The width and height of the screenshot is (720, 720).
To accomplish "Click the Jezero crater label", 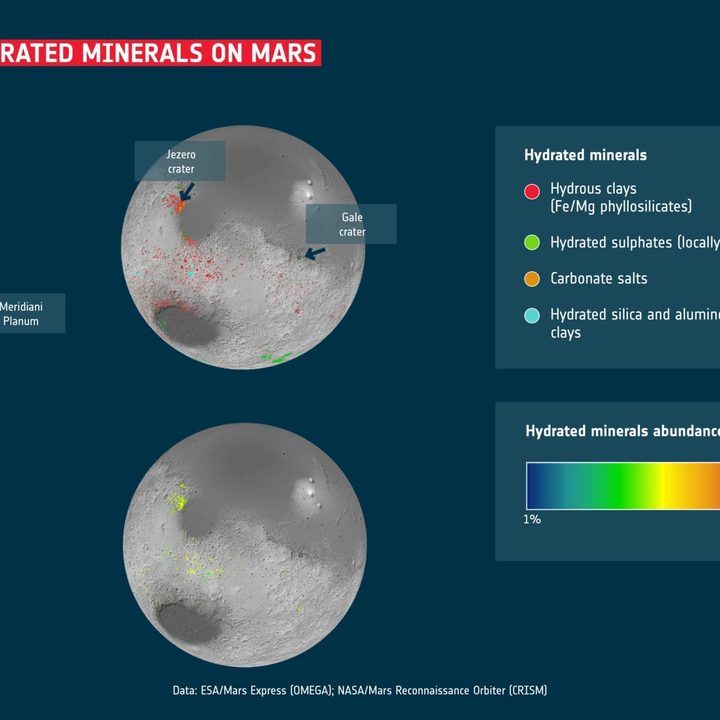I will pos(180,161).
